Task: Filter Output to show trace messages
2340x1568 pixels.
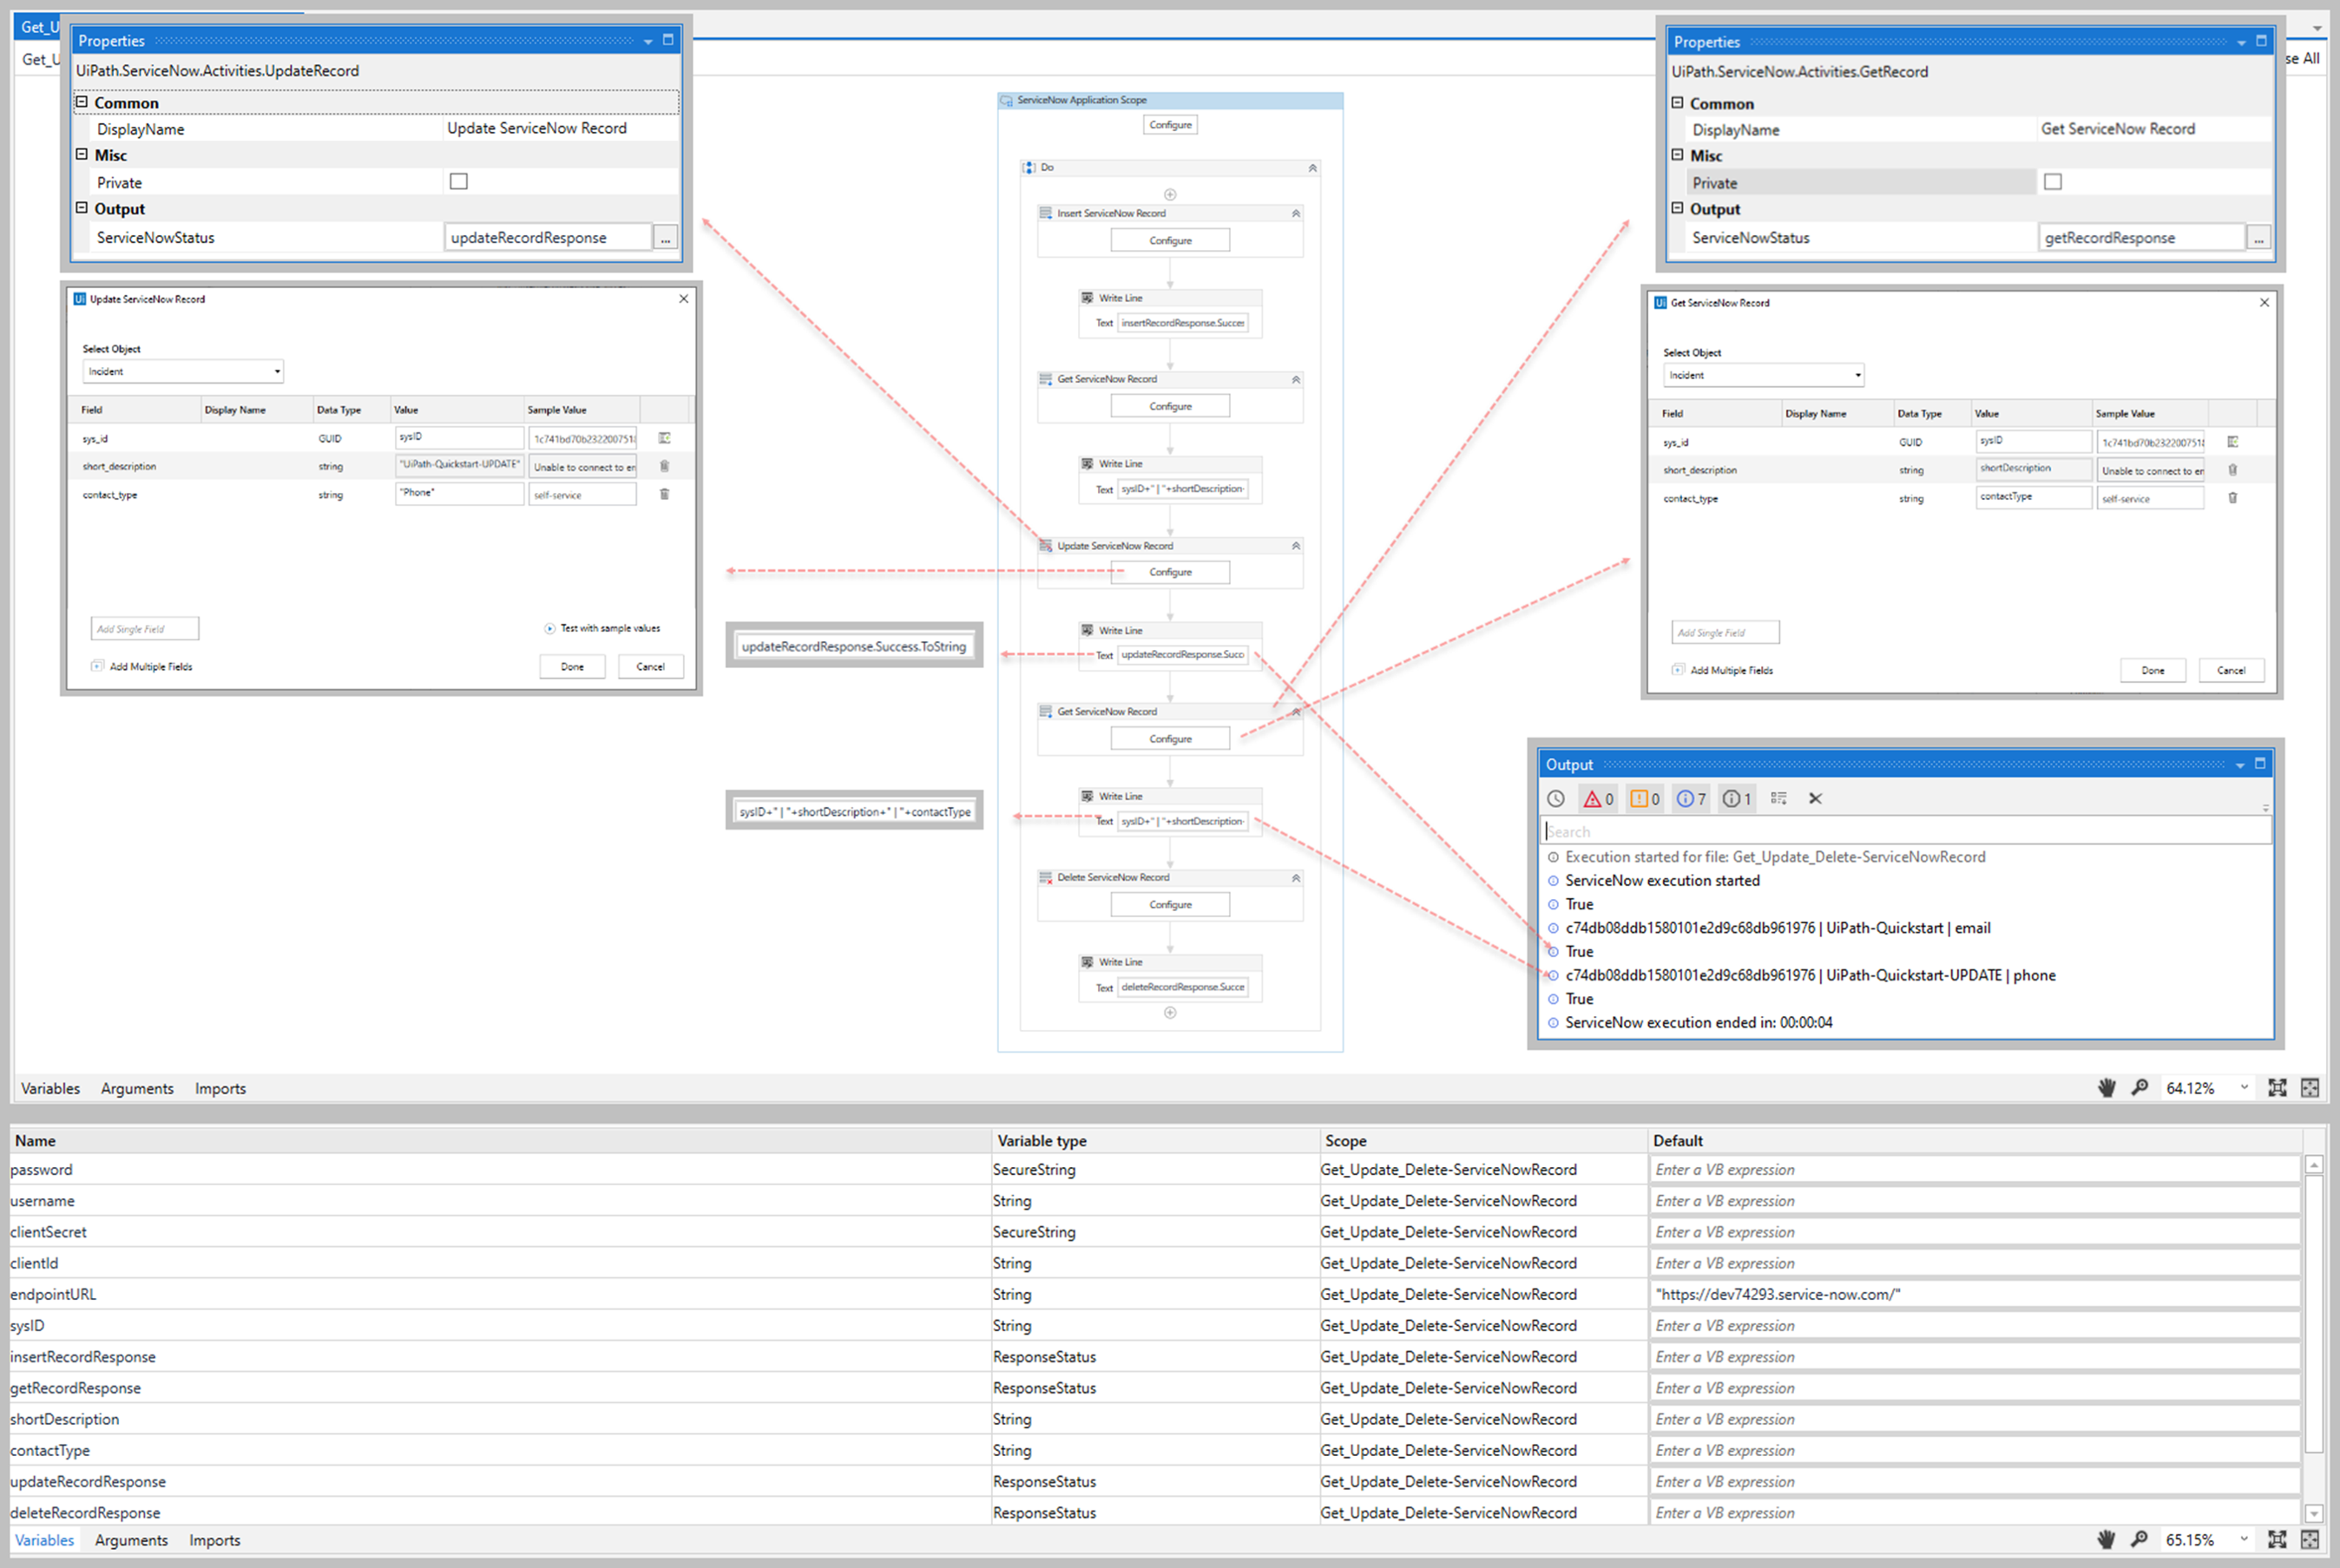Action: [x=1736, y=798]
